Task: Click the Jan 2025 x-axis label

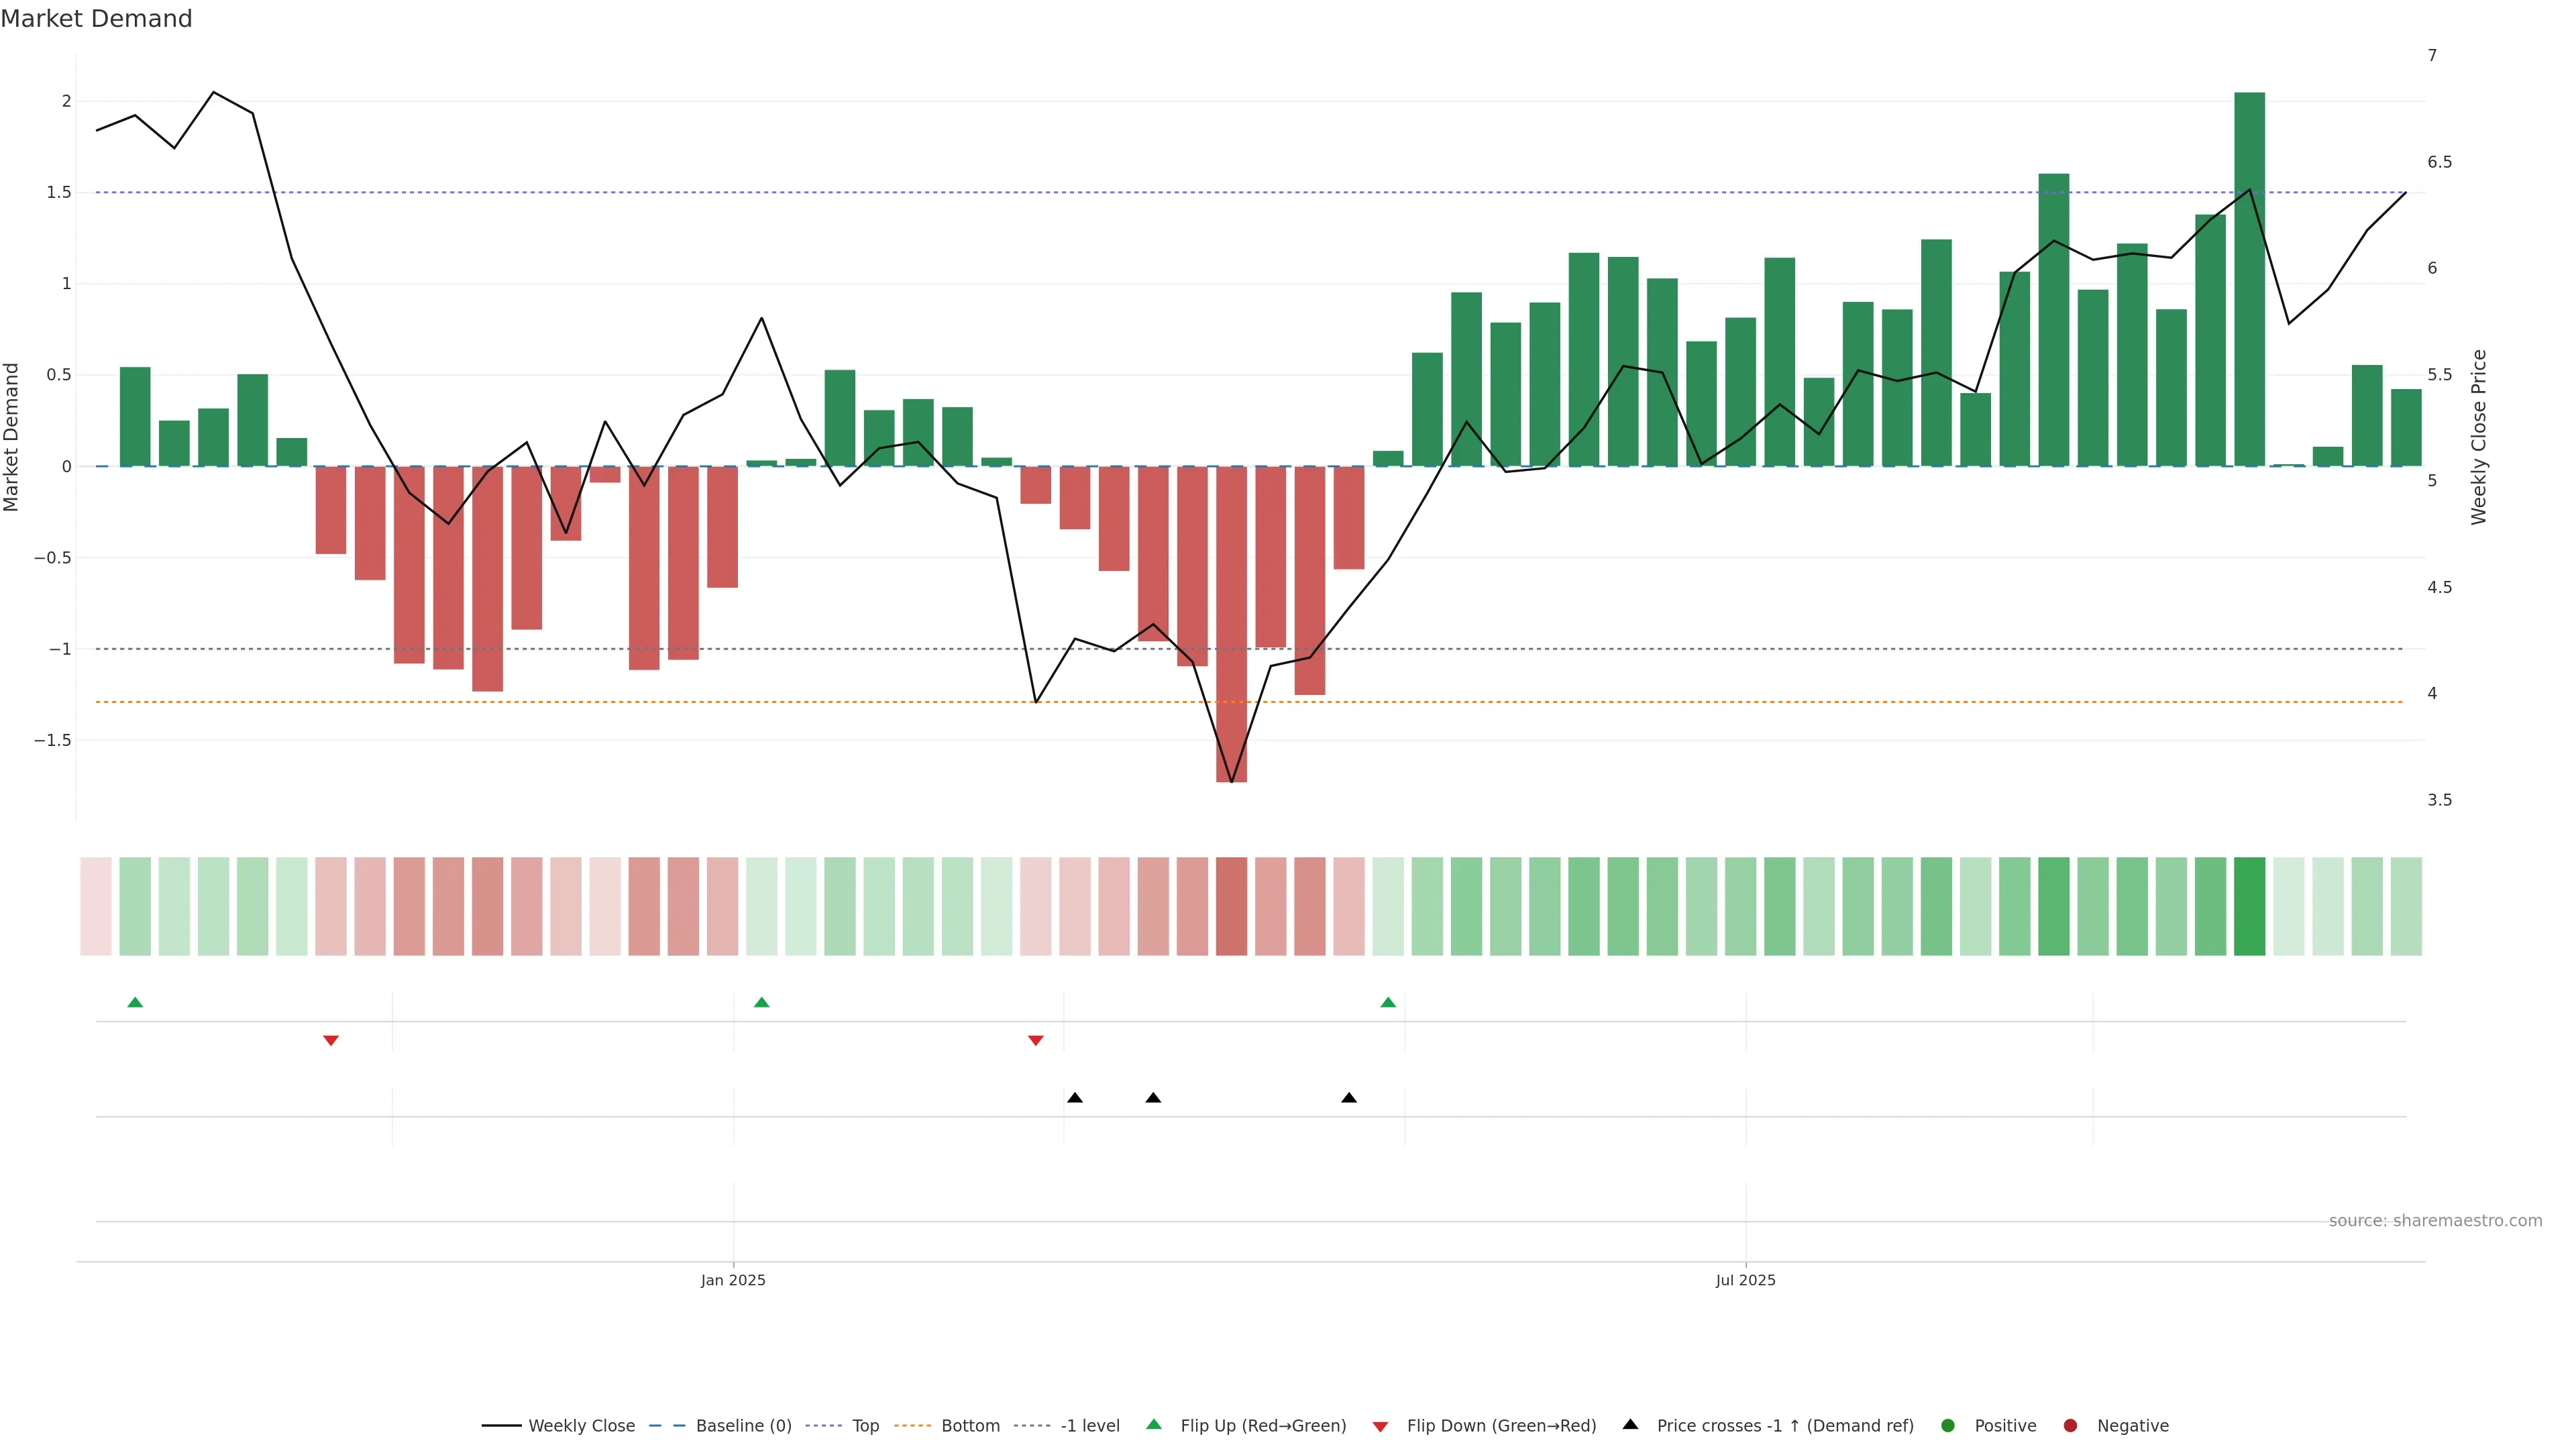Action: 733,1280
